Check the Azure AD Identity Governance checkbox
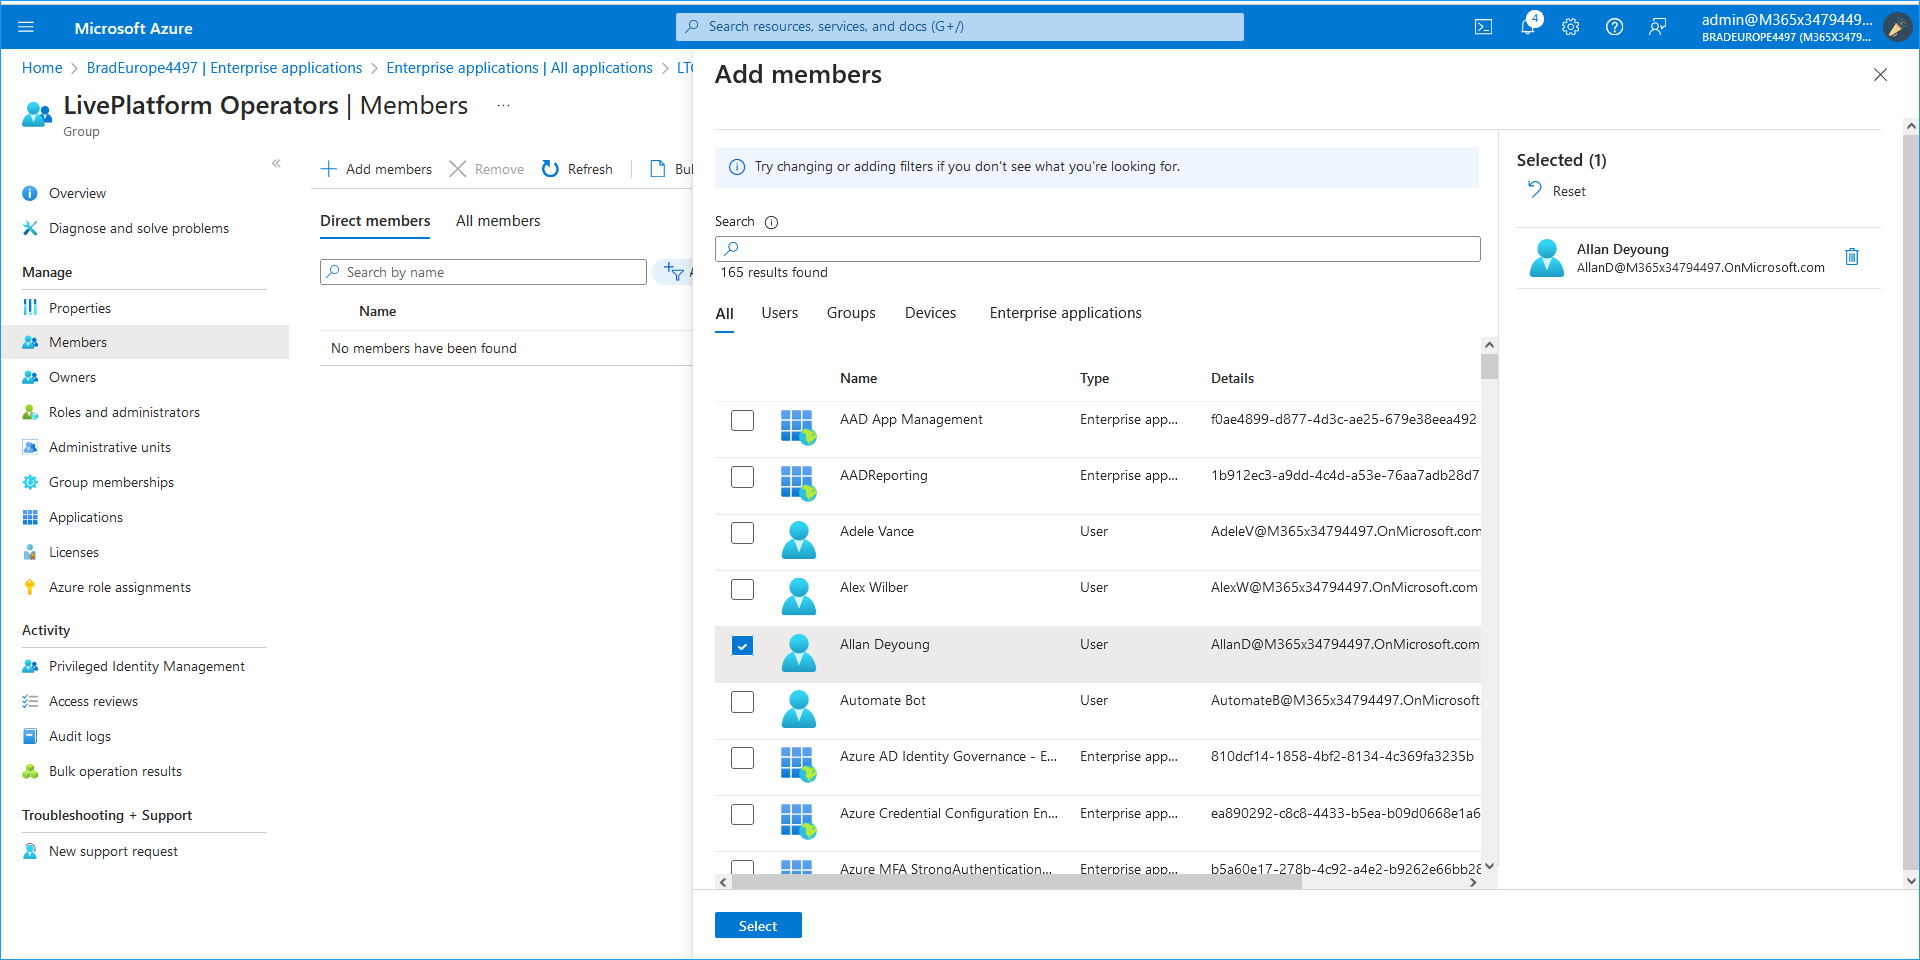The image size is (1920, 960). click(742, 758)
